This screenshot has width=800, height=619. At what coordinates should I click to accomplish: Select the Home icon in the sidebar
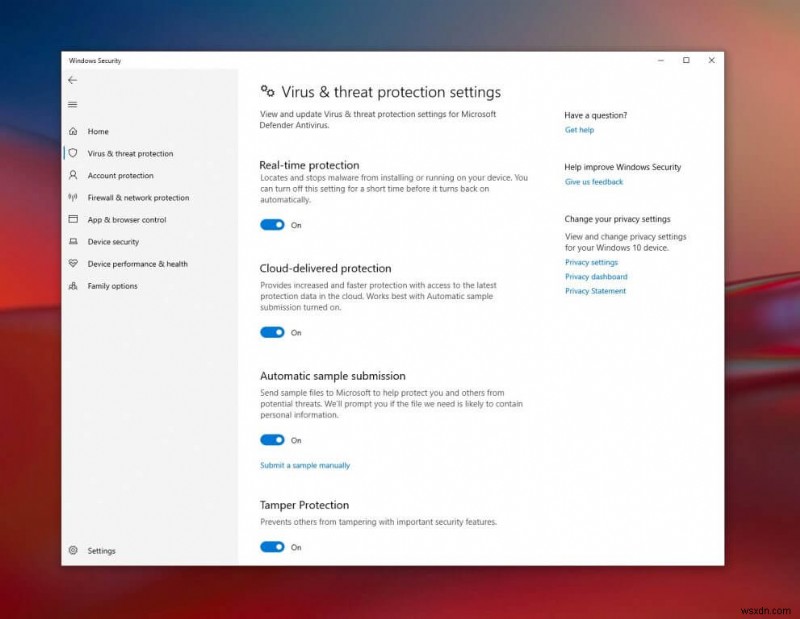pyautogui.click(x=72, y=131)
